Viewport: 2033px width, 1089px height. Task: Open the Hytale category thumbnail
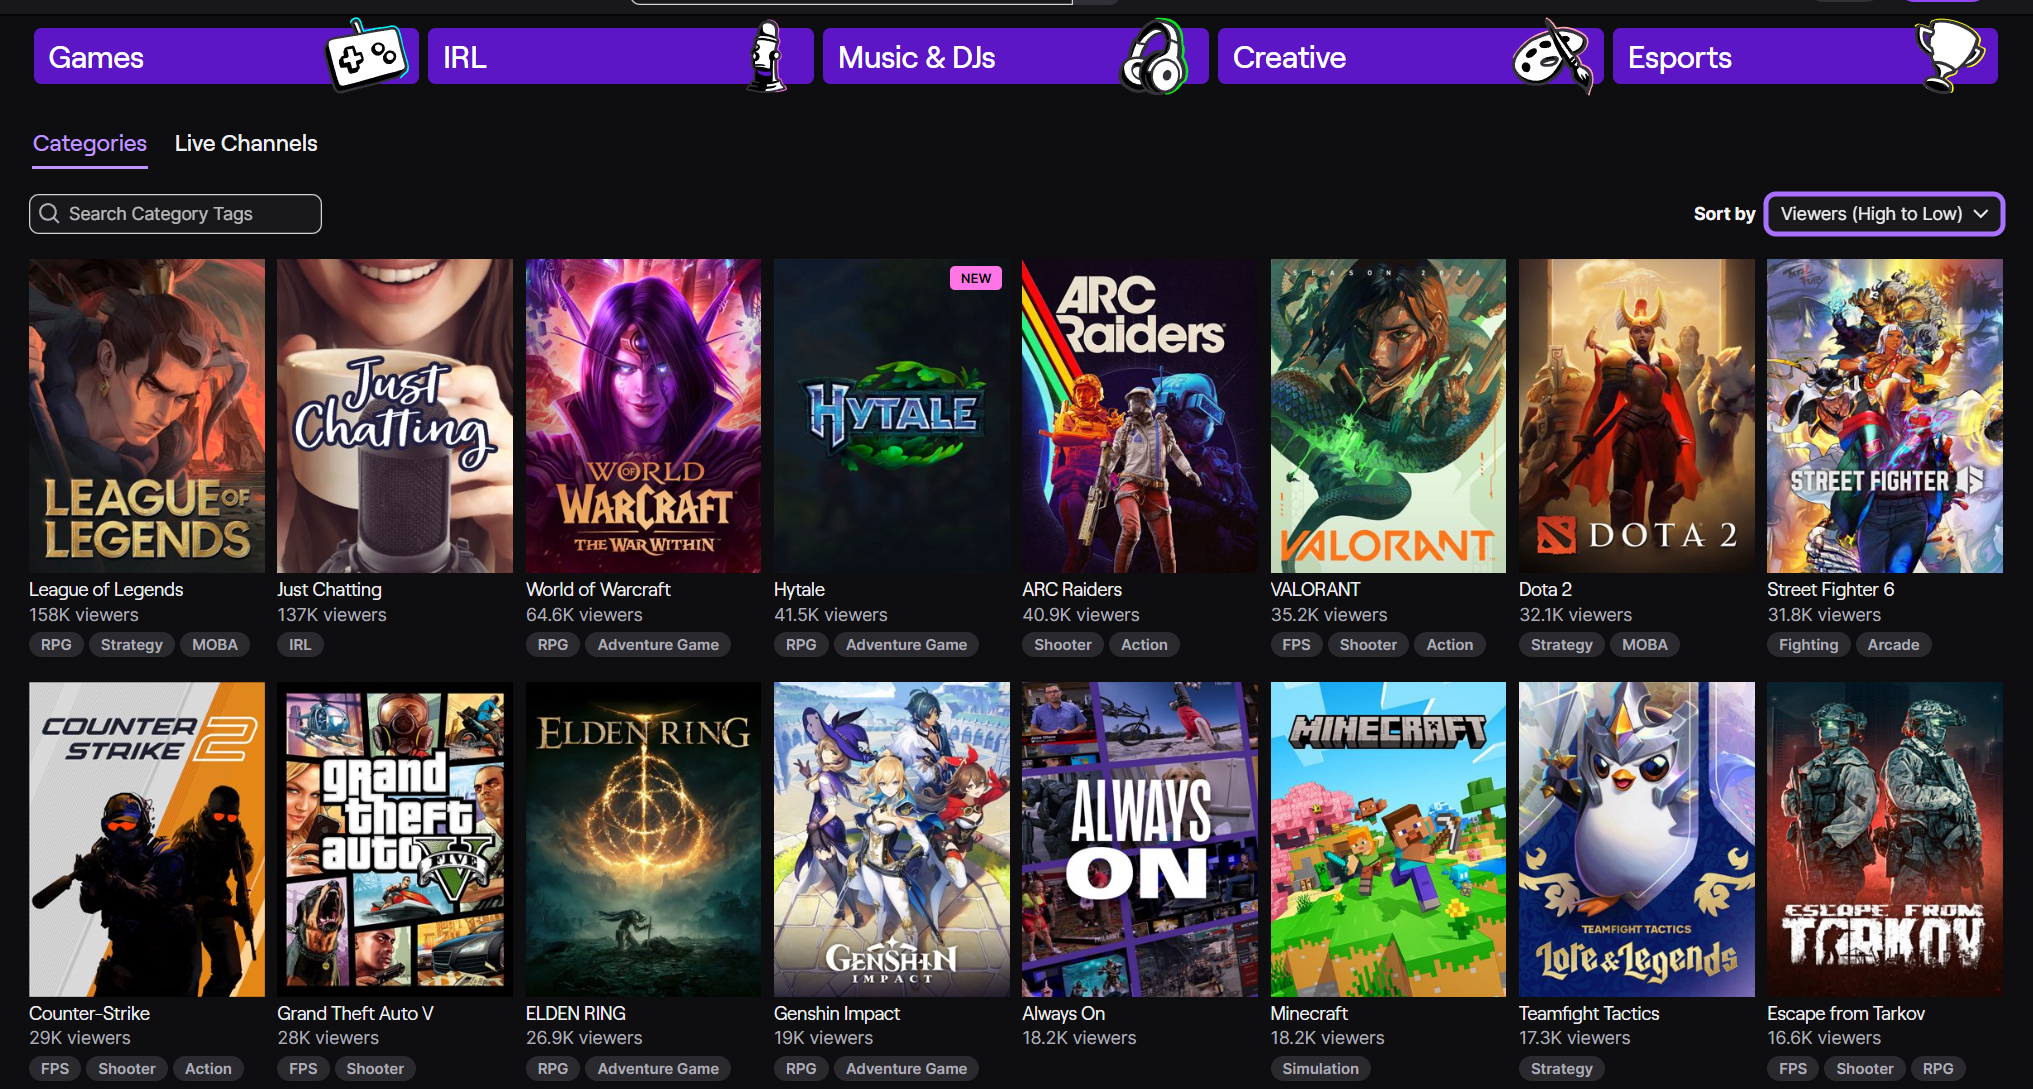[x=891, y=416]
